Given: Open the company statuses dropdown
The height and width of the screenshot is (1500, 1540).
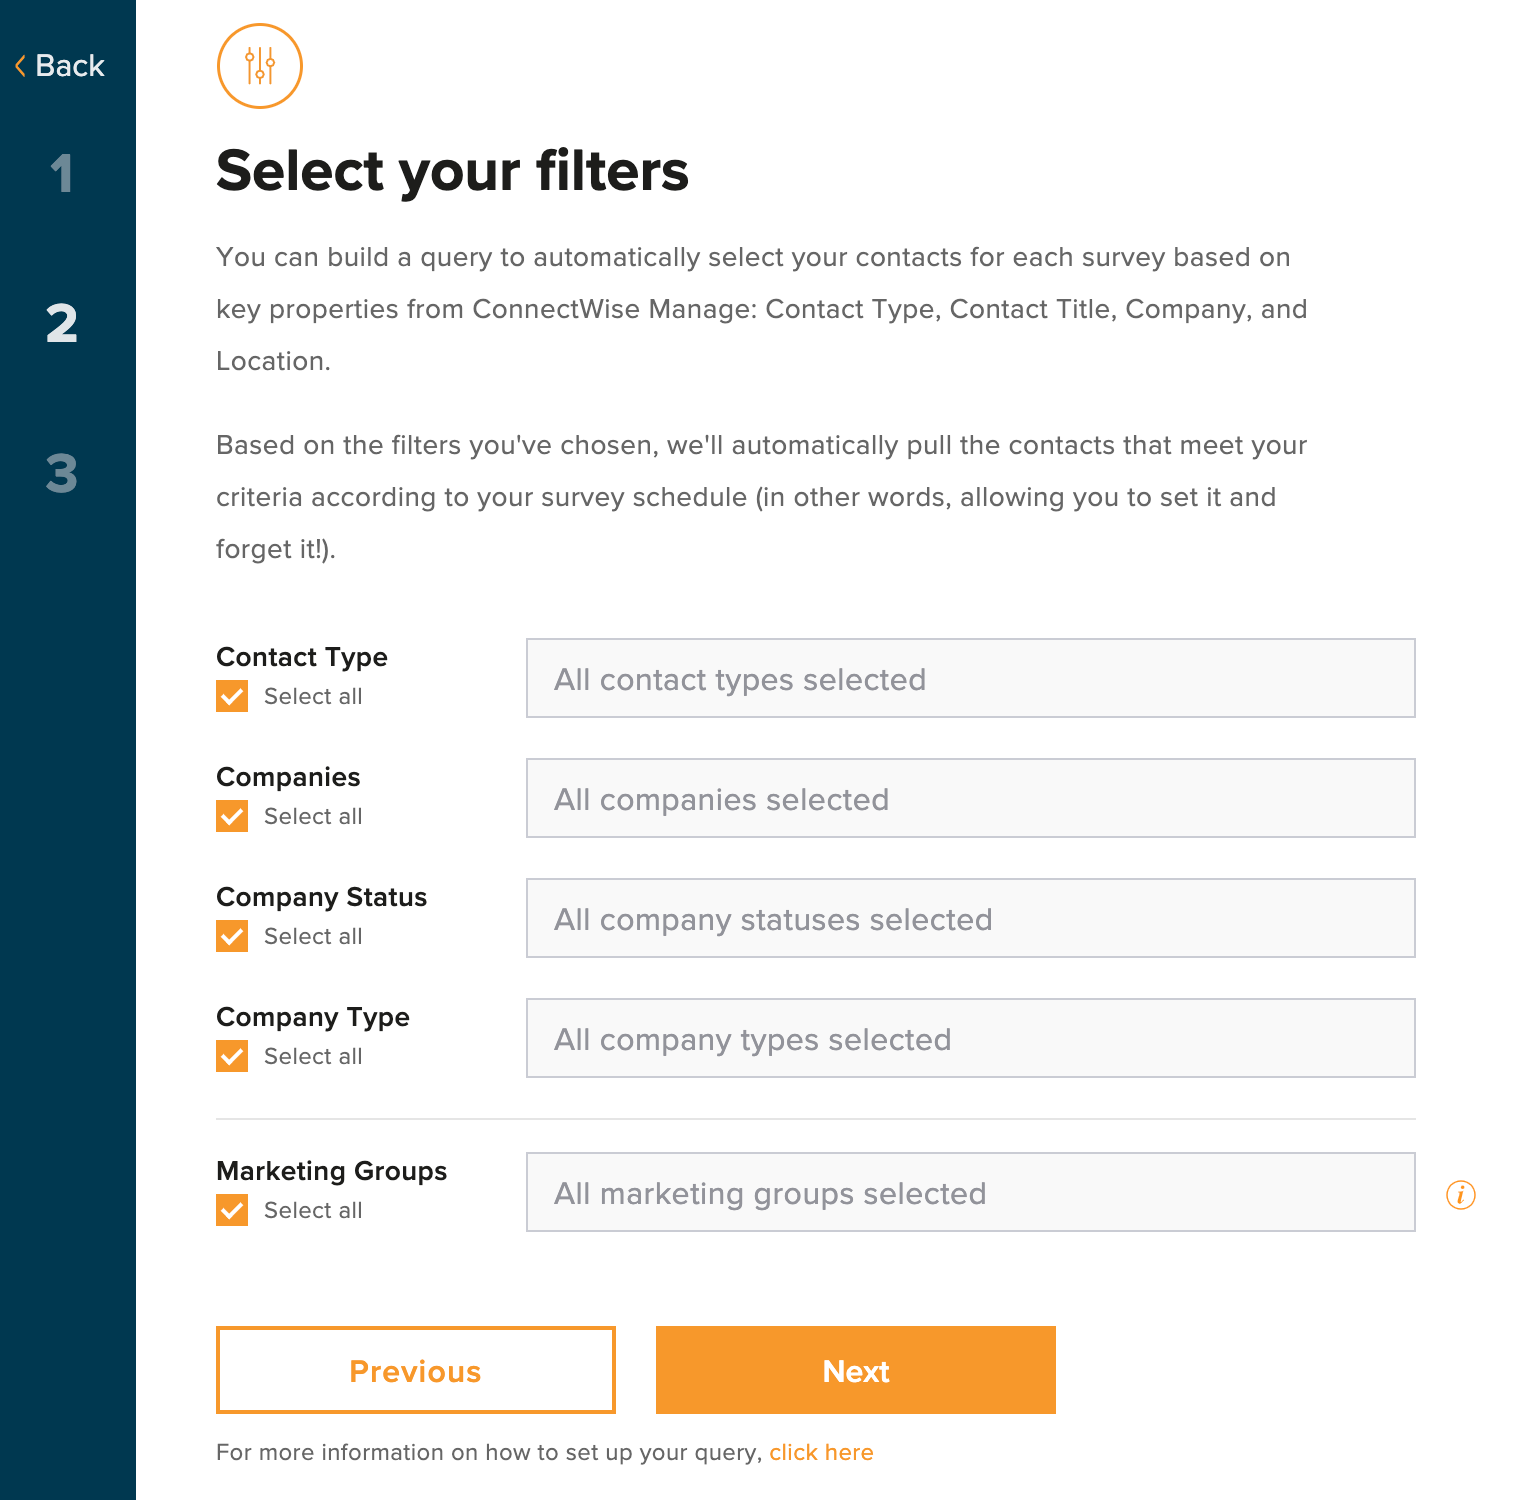Looking at the screenshot, I should click(x=970, y=918).
